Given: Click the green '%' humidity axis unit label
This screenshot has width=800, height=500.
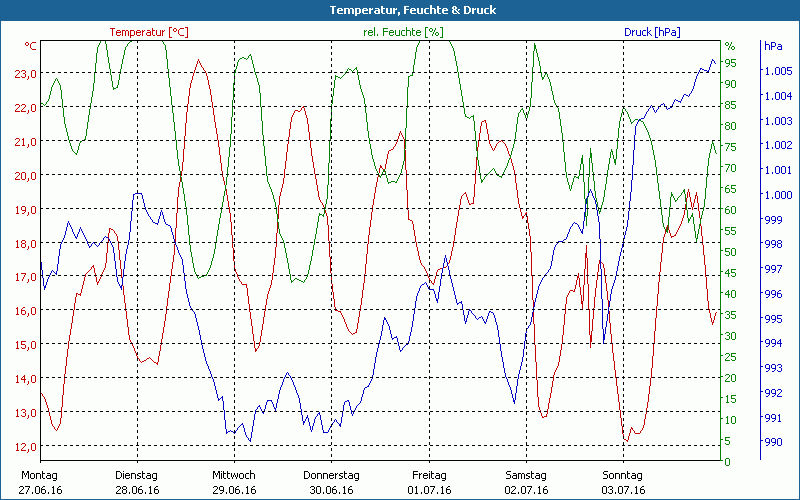Looking at the screenshot, I should click(x=729, y=46).
